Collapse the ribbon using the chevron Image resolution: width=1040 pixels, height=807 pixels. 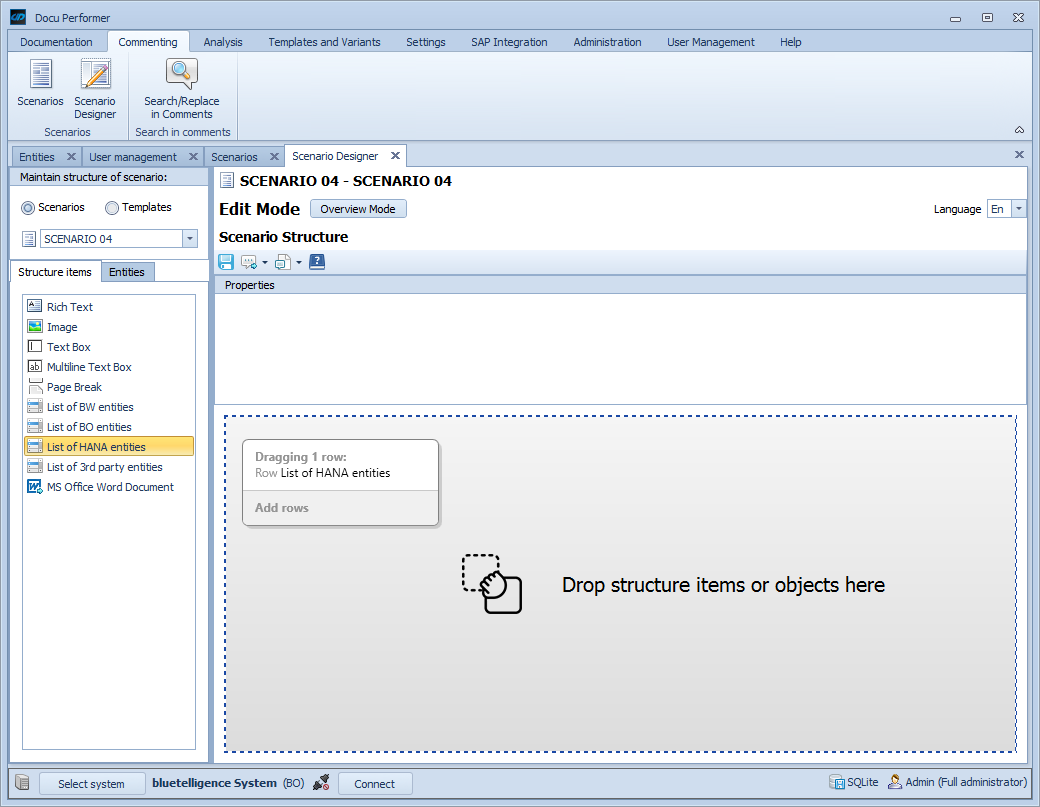point(1019,130)
